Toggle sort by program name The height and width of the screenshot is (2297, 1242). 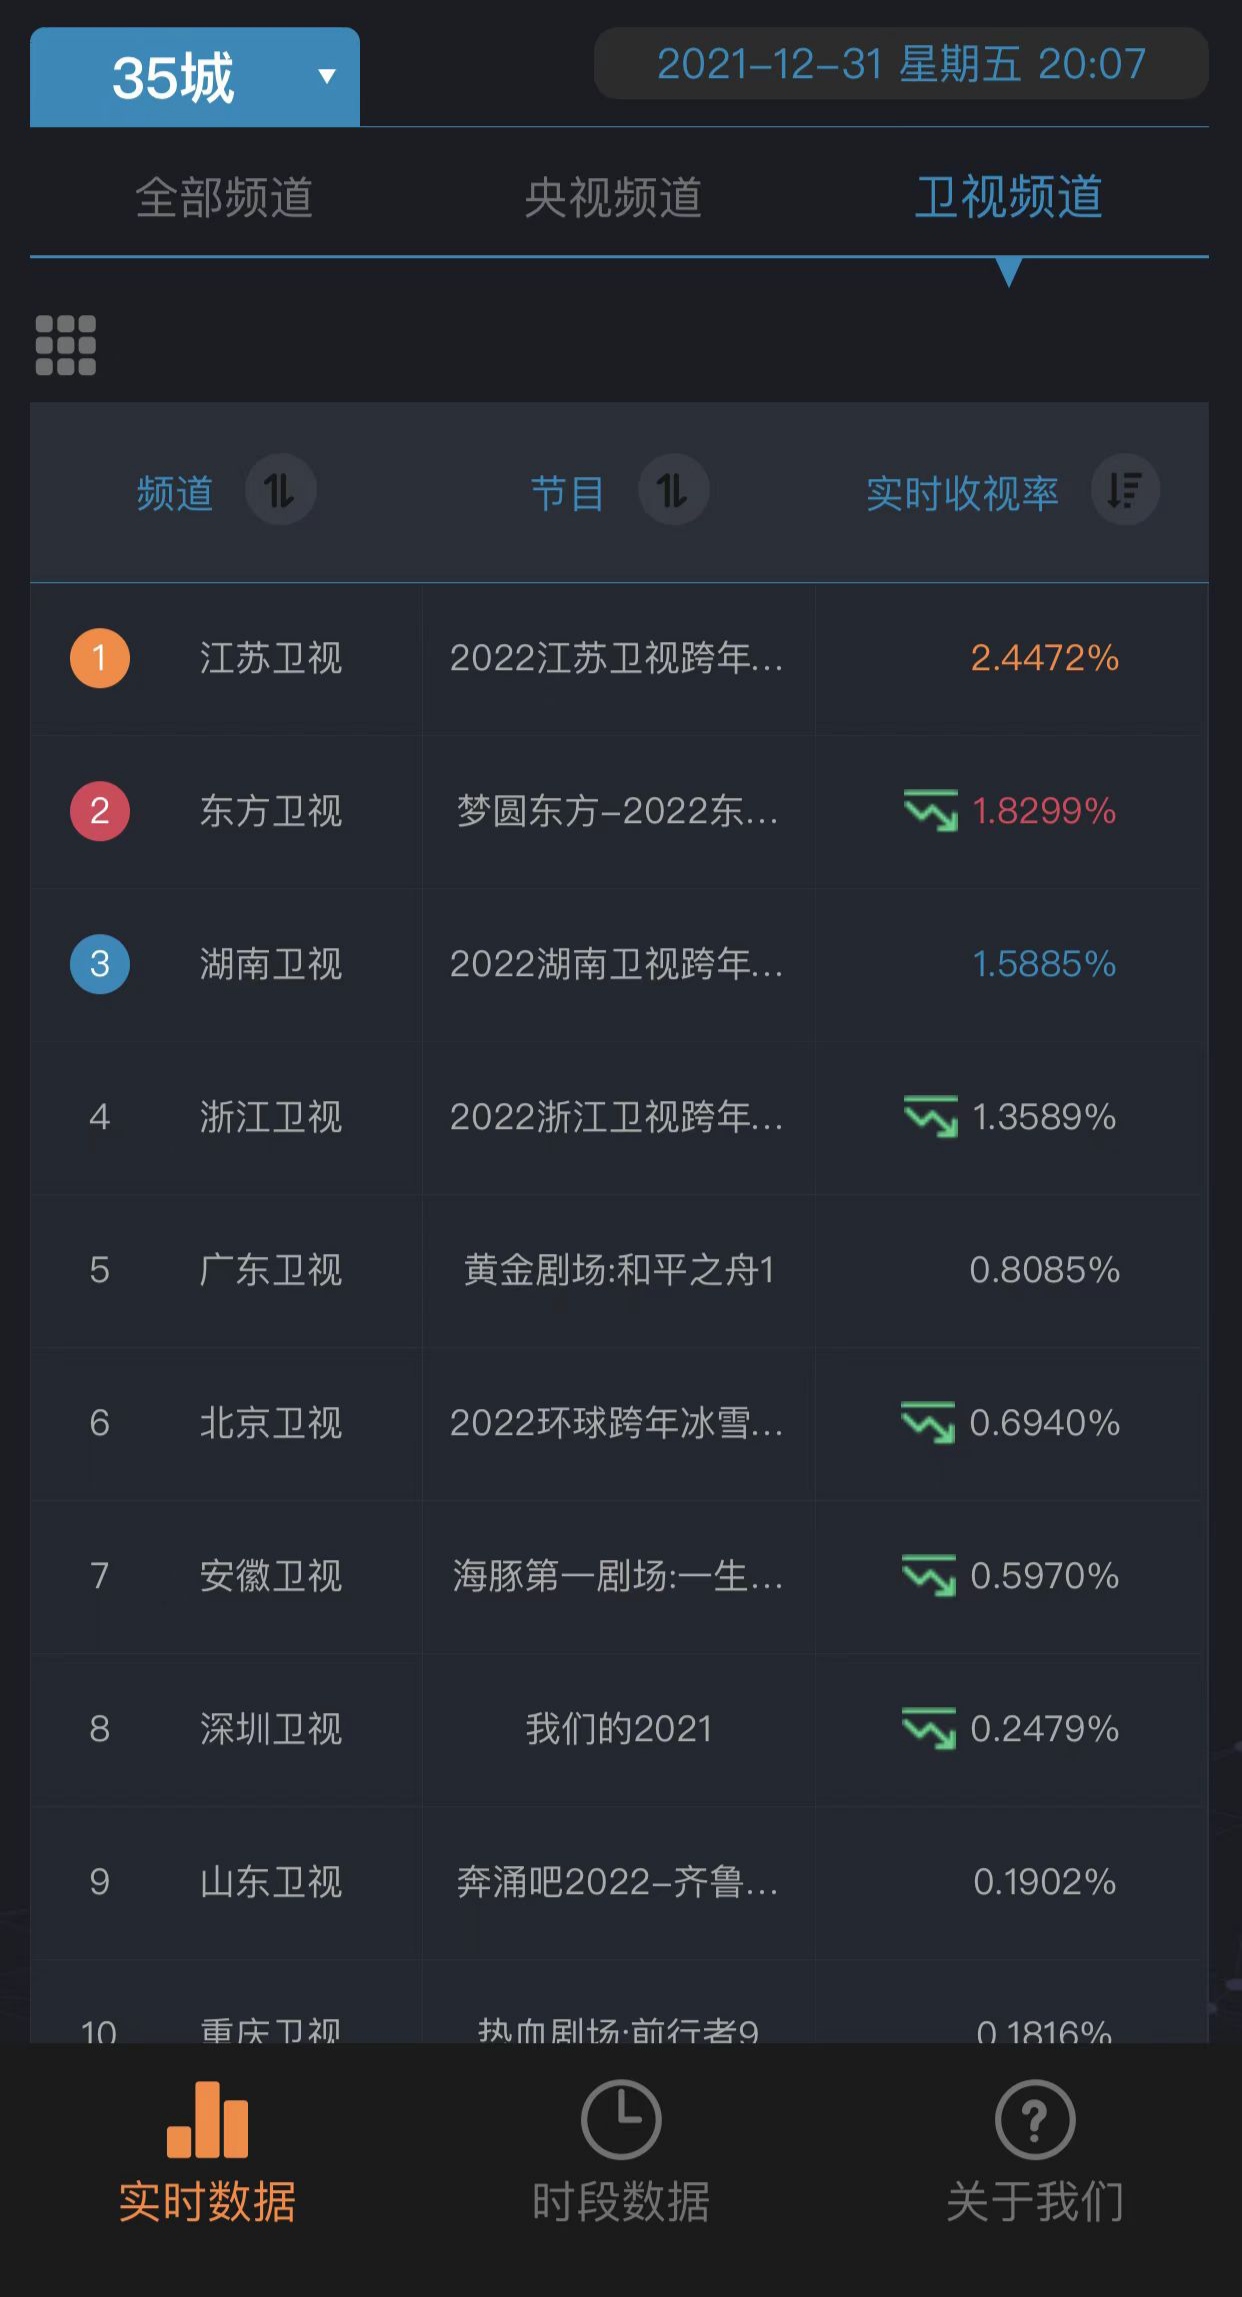tap(673, 491)
